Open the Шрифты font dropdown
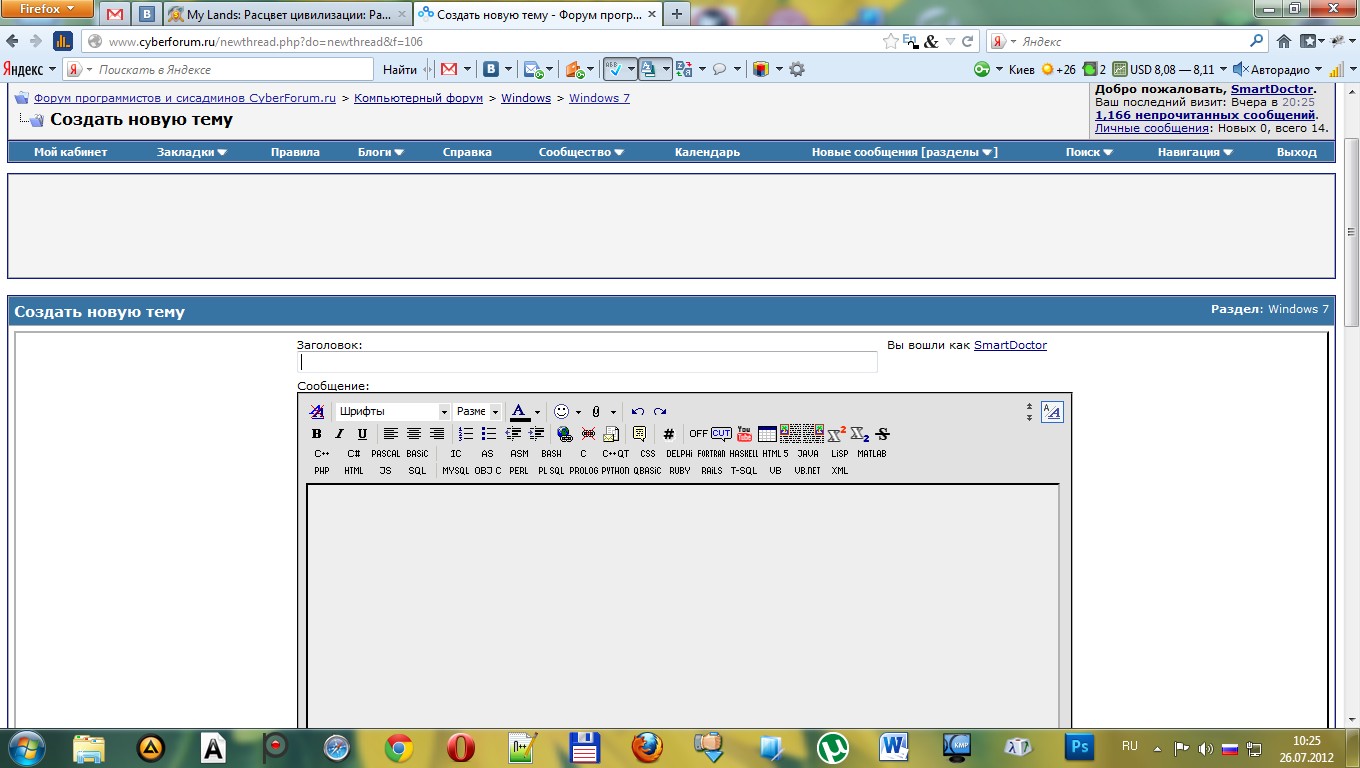 [392, 412]
